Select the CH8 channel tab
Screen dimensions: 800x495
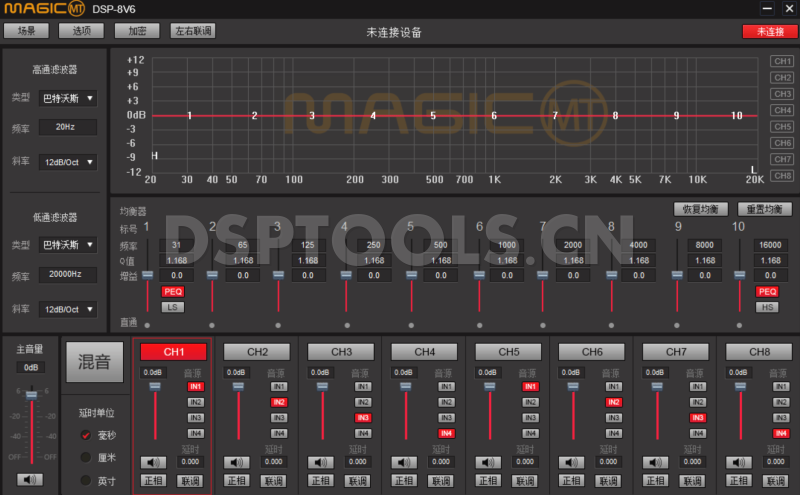pyautogui.click(x=759, y=352)
